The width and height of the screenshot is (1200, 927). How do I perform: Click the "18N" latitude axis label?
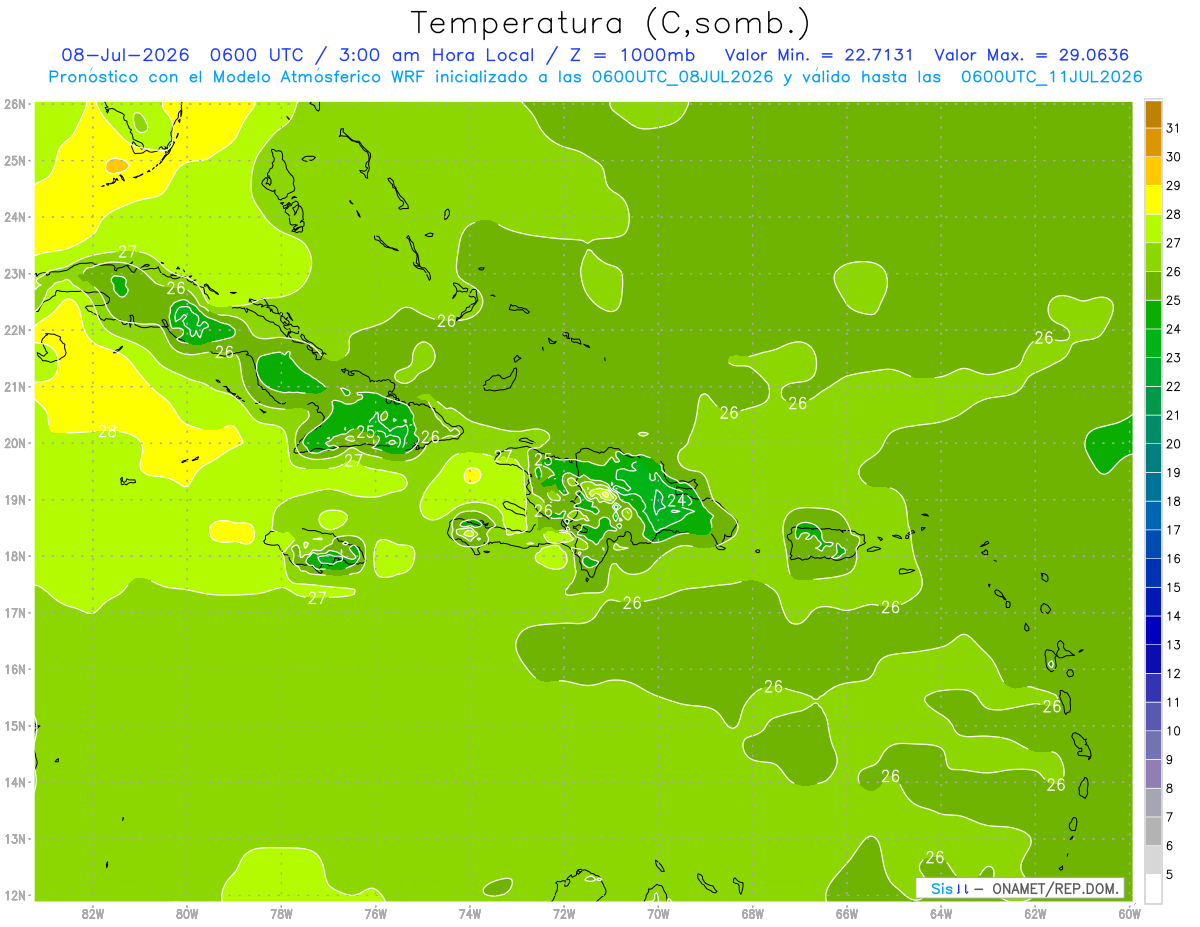(x=15, y=556)
